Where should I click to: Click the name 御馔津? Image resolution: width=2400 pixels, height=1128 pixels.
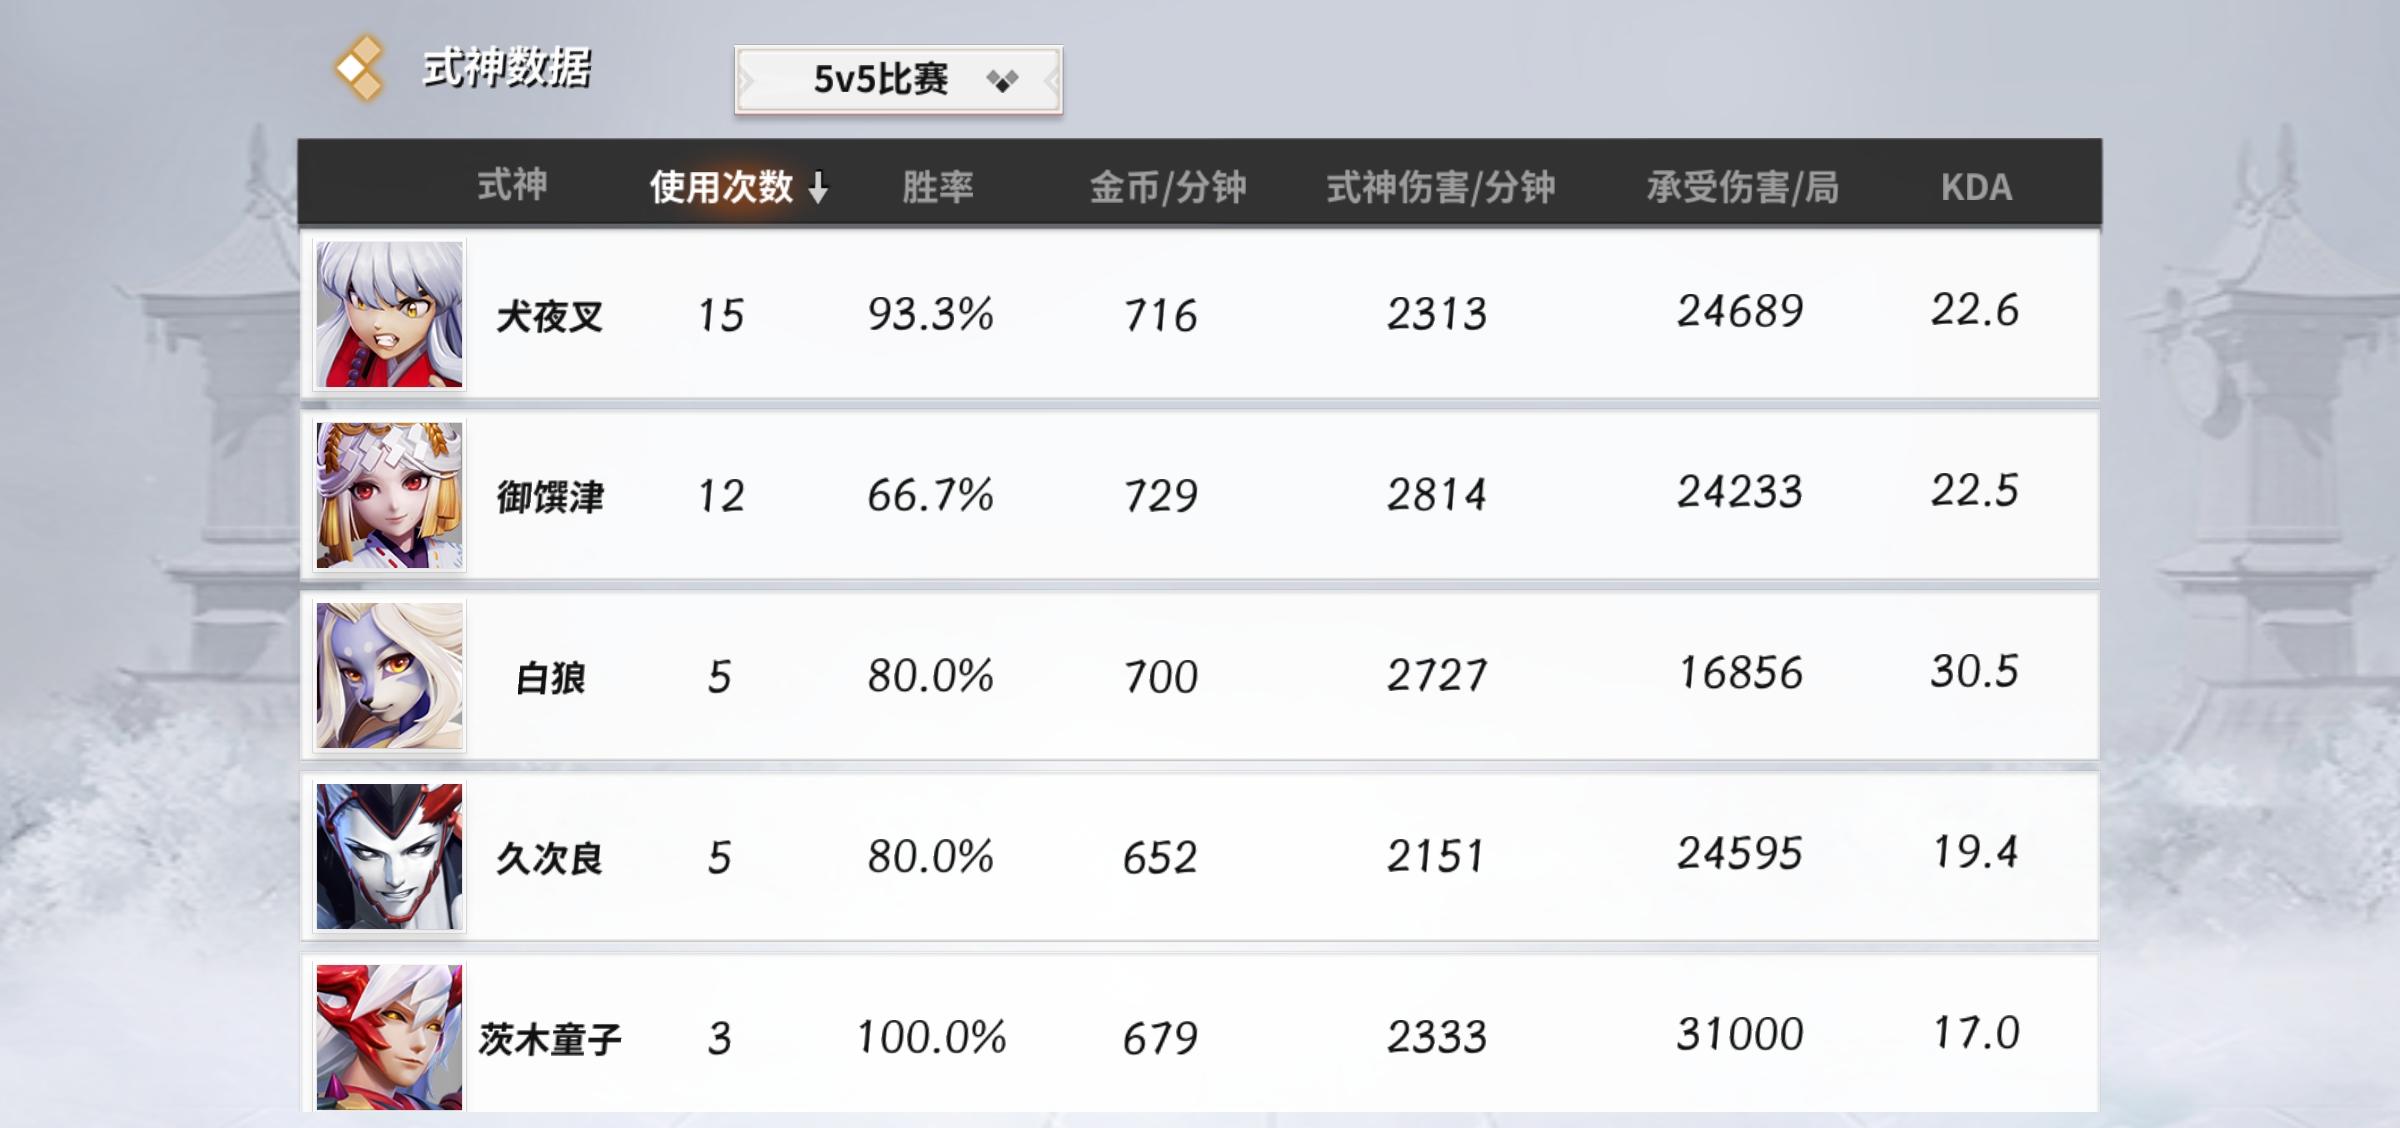pyautogui.click(x=550, y=497)
